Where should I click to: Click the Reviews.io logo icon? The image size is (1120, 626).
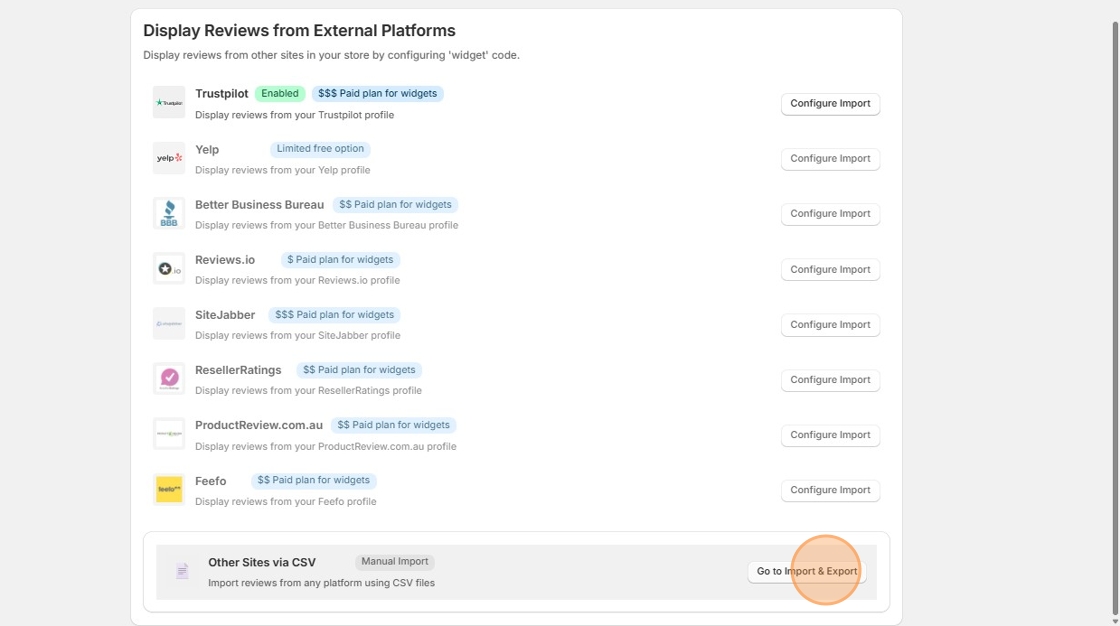(x=169, y=269)
